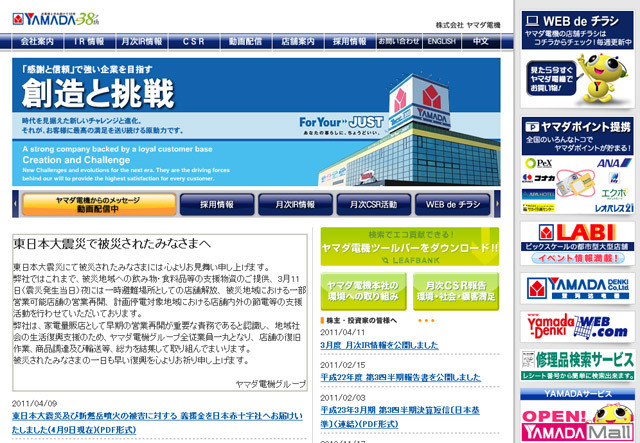Switch the site to ENGLISH
Screen dimensions: 640x443
pos(442,41)
